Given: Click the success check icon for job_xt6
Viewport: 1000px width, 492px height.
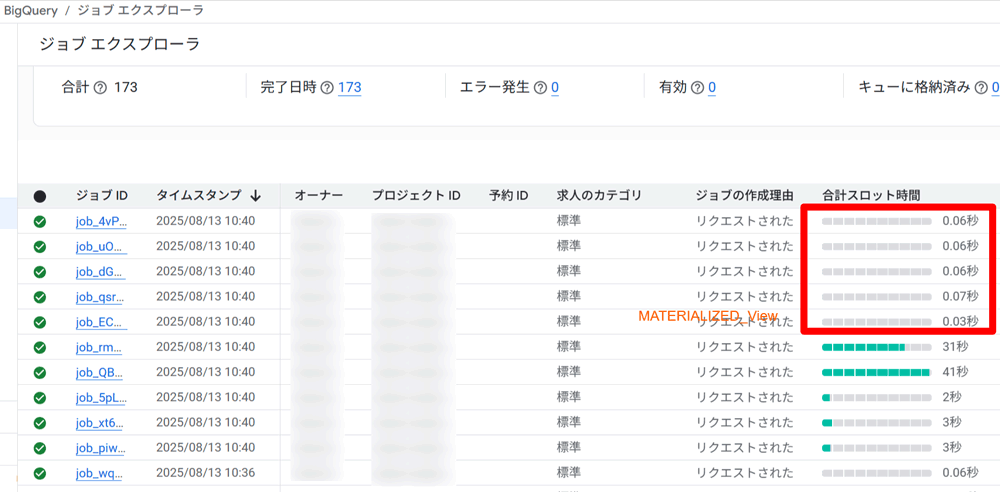Looking at the screenshot, I should pyautogui.click(x=40, y=422).
